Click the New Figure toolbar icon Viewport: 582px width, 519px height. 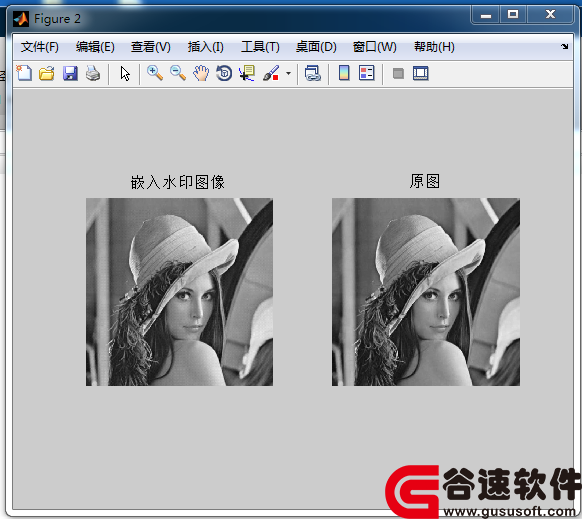tap(24, 73)
